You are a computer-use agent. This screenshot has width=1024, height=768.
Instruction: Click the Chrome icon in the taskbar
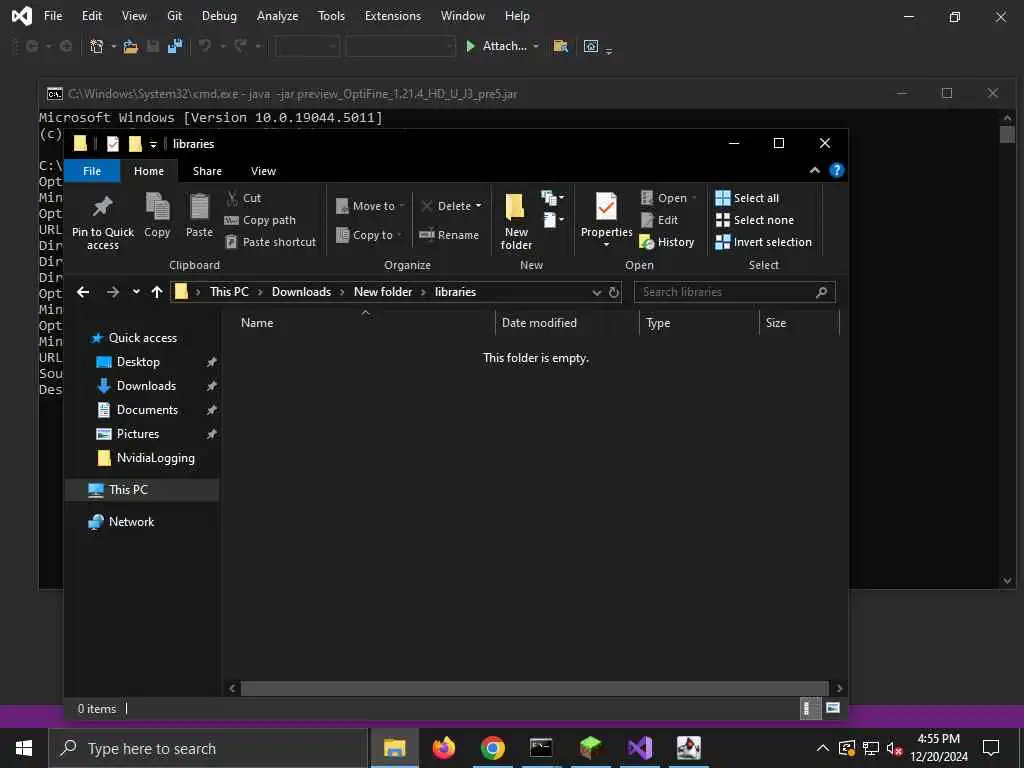point(492,748)
